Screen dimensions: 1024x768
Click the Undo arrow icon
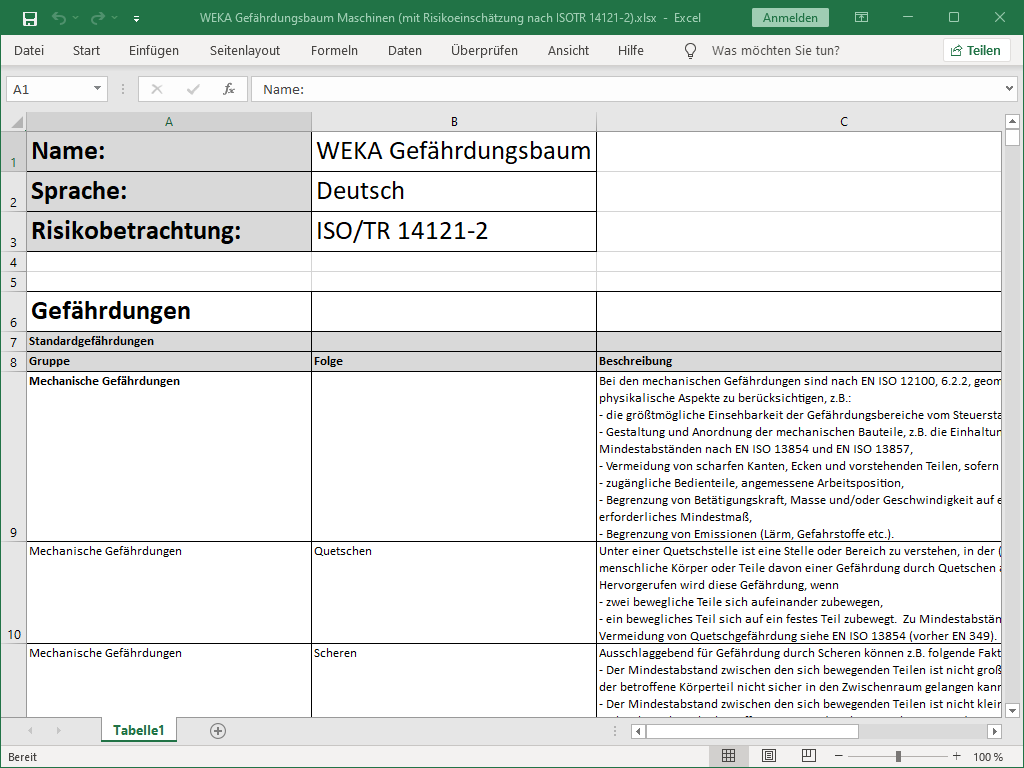pyautogui.click(x=59, y=18)
